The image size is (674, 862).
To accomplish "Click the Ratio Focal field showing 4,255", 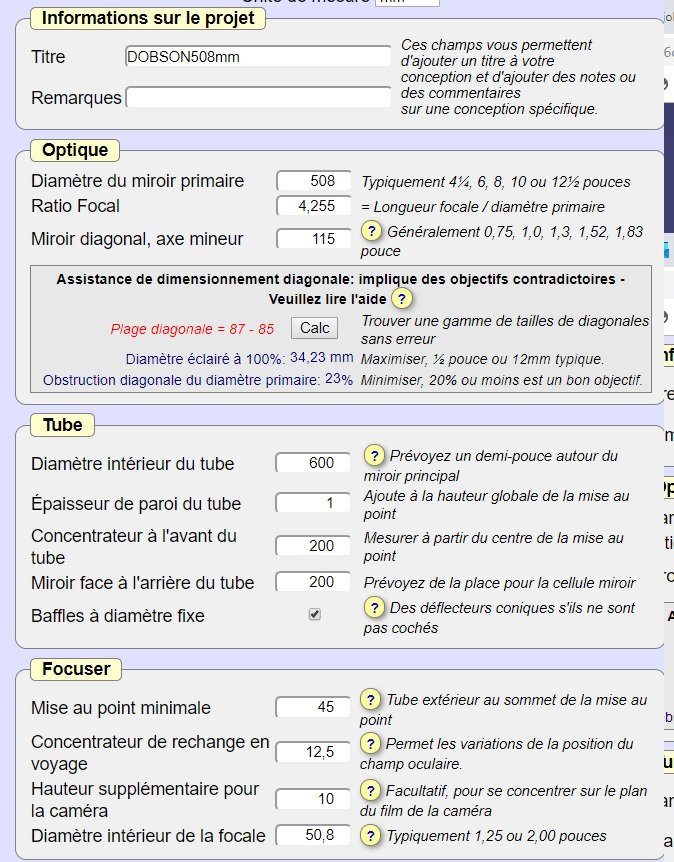I will pos(314,206).
